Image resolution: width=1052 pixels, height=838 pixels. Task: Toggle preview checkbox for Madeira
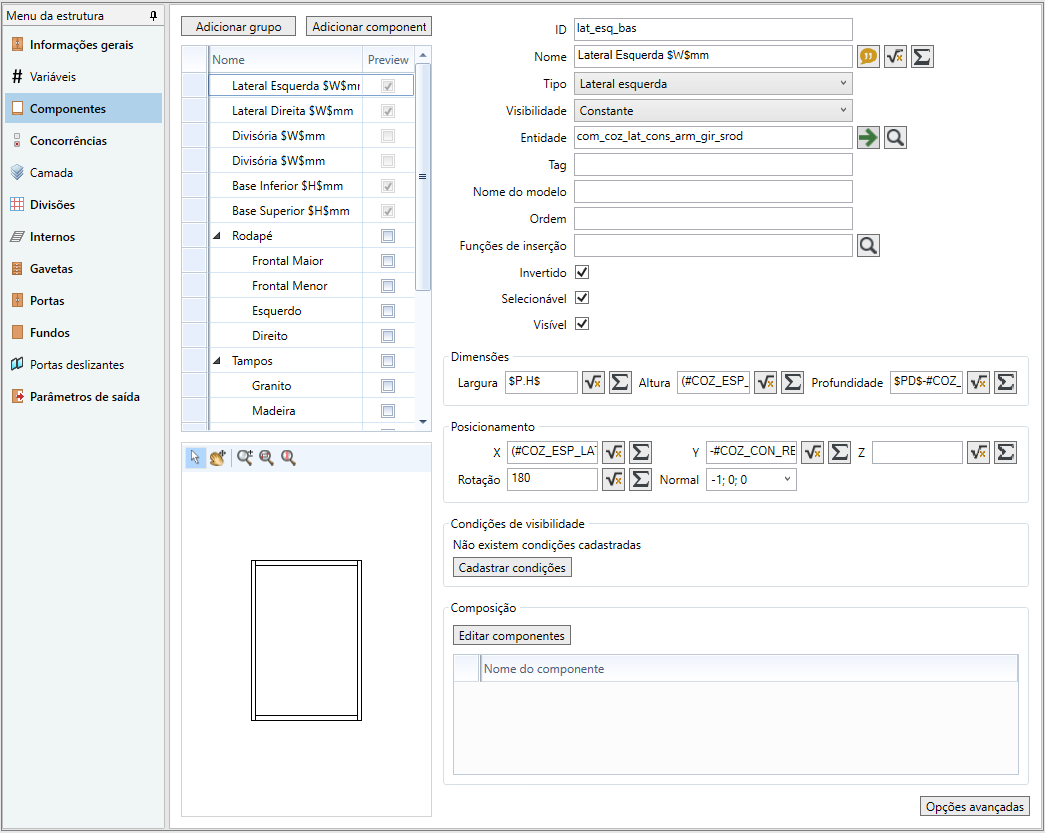[x=388, y=411]
